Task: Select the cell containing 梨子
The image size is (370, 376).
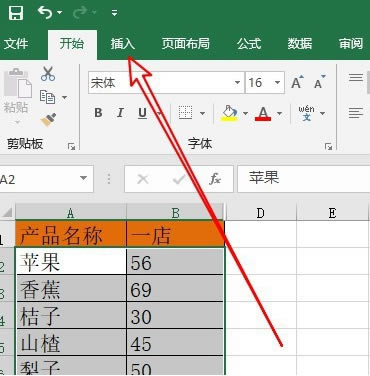Action: coord(71,366)
